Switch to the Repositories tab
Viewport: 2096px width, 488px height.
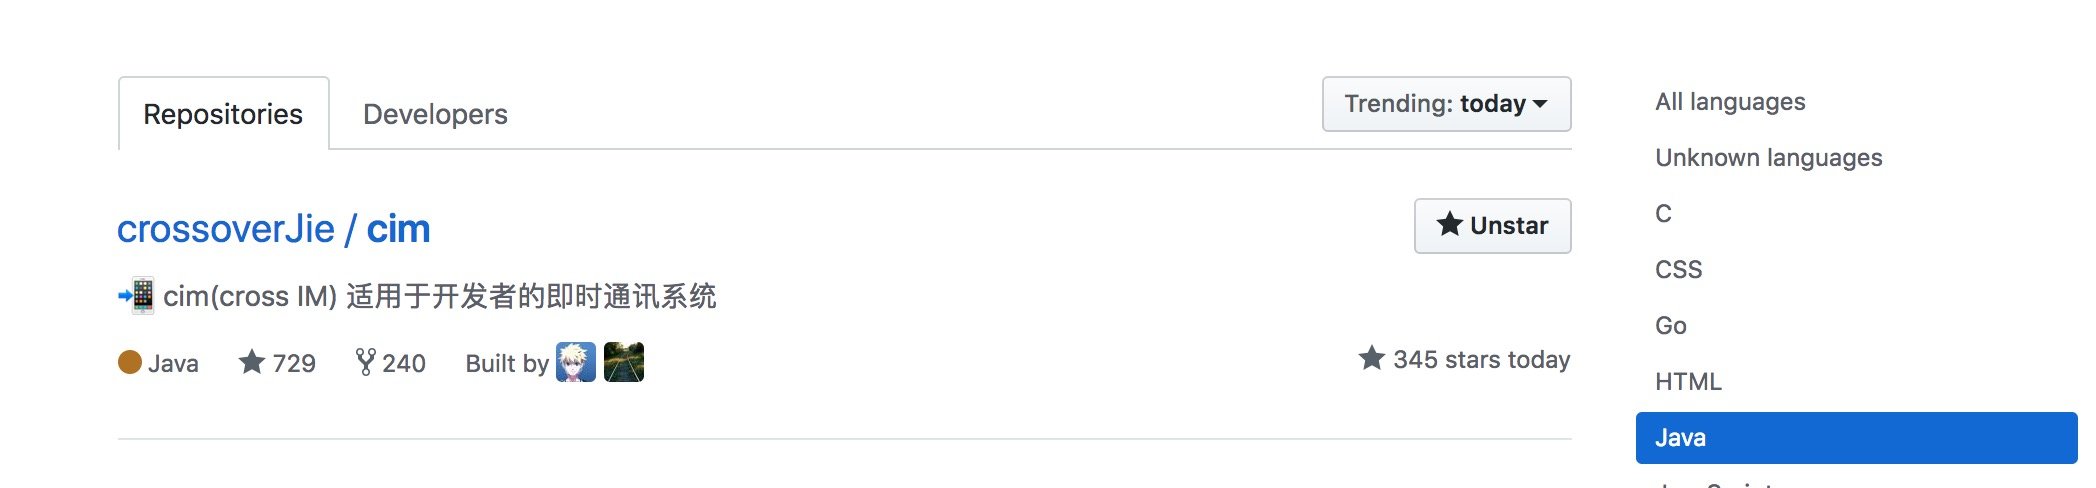point(223,114)
